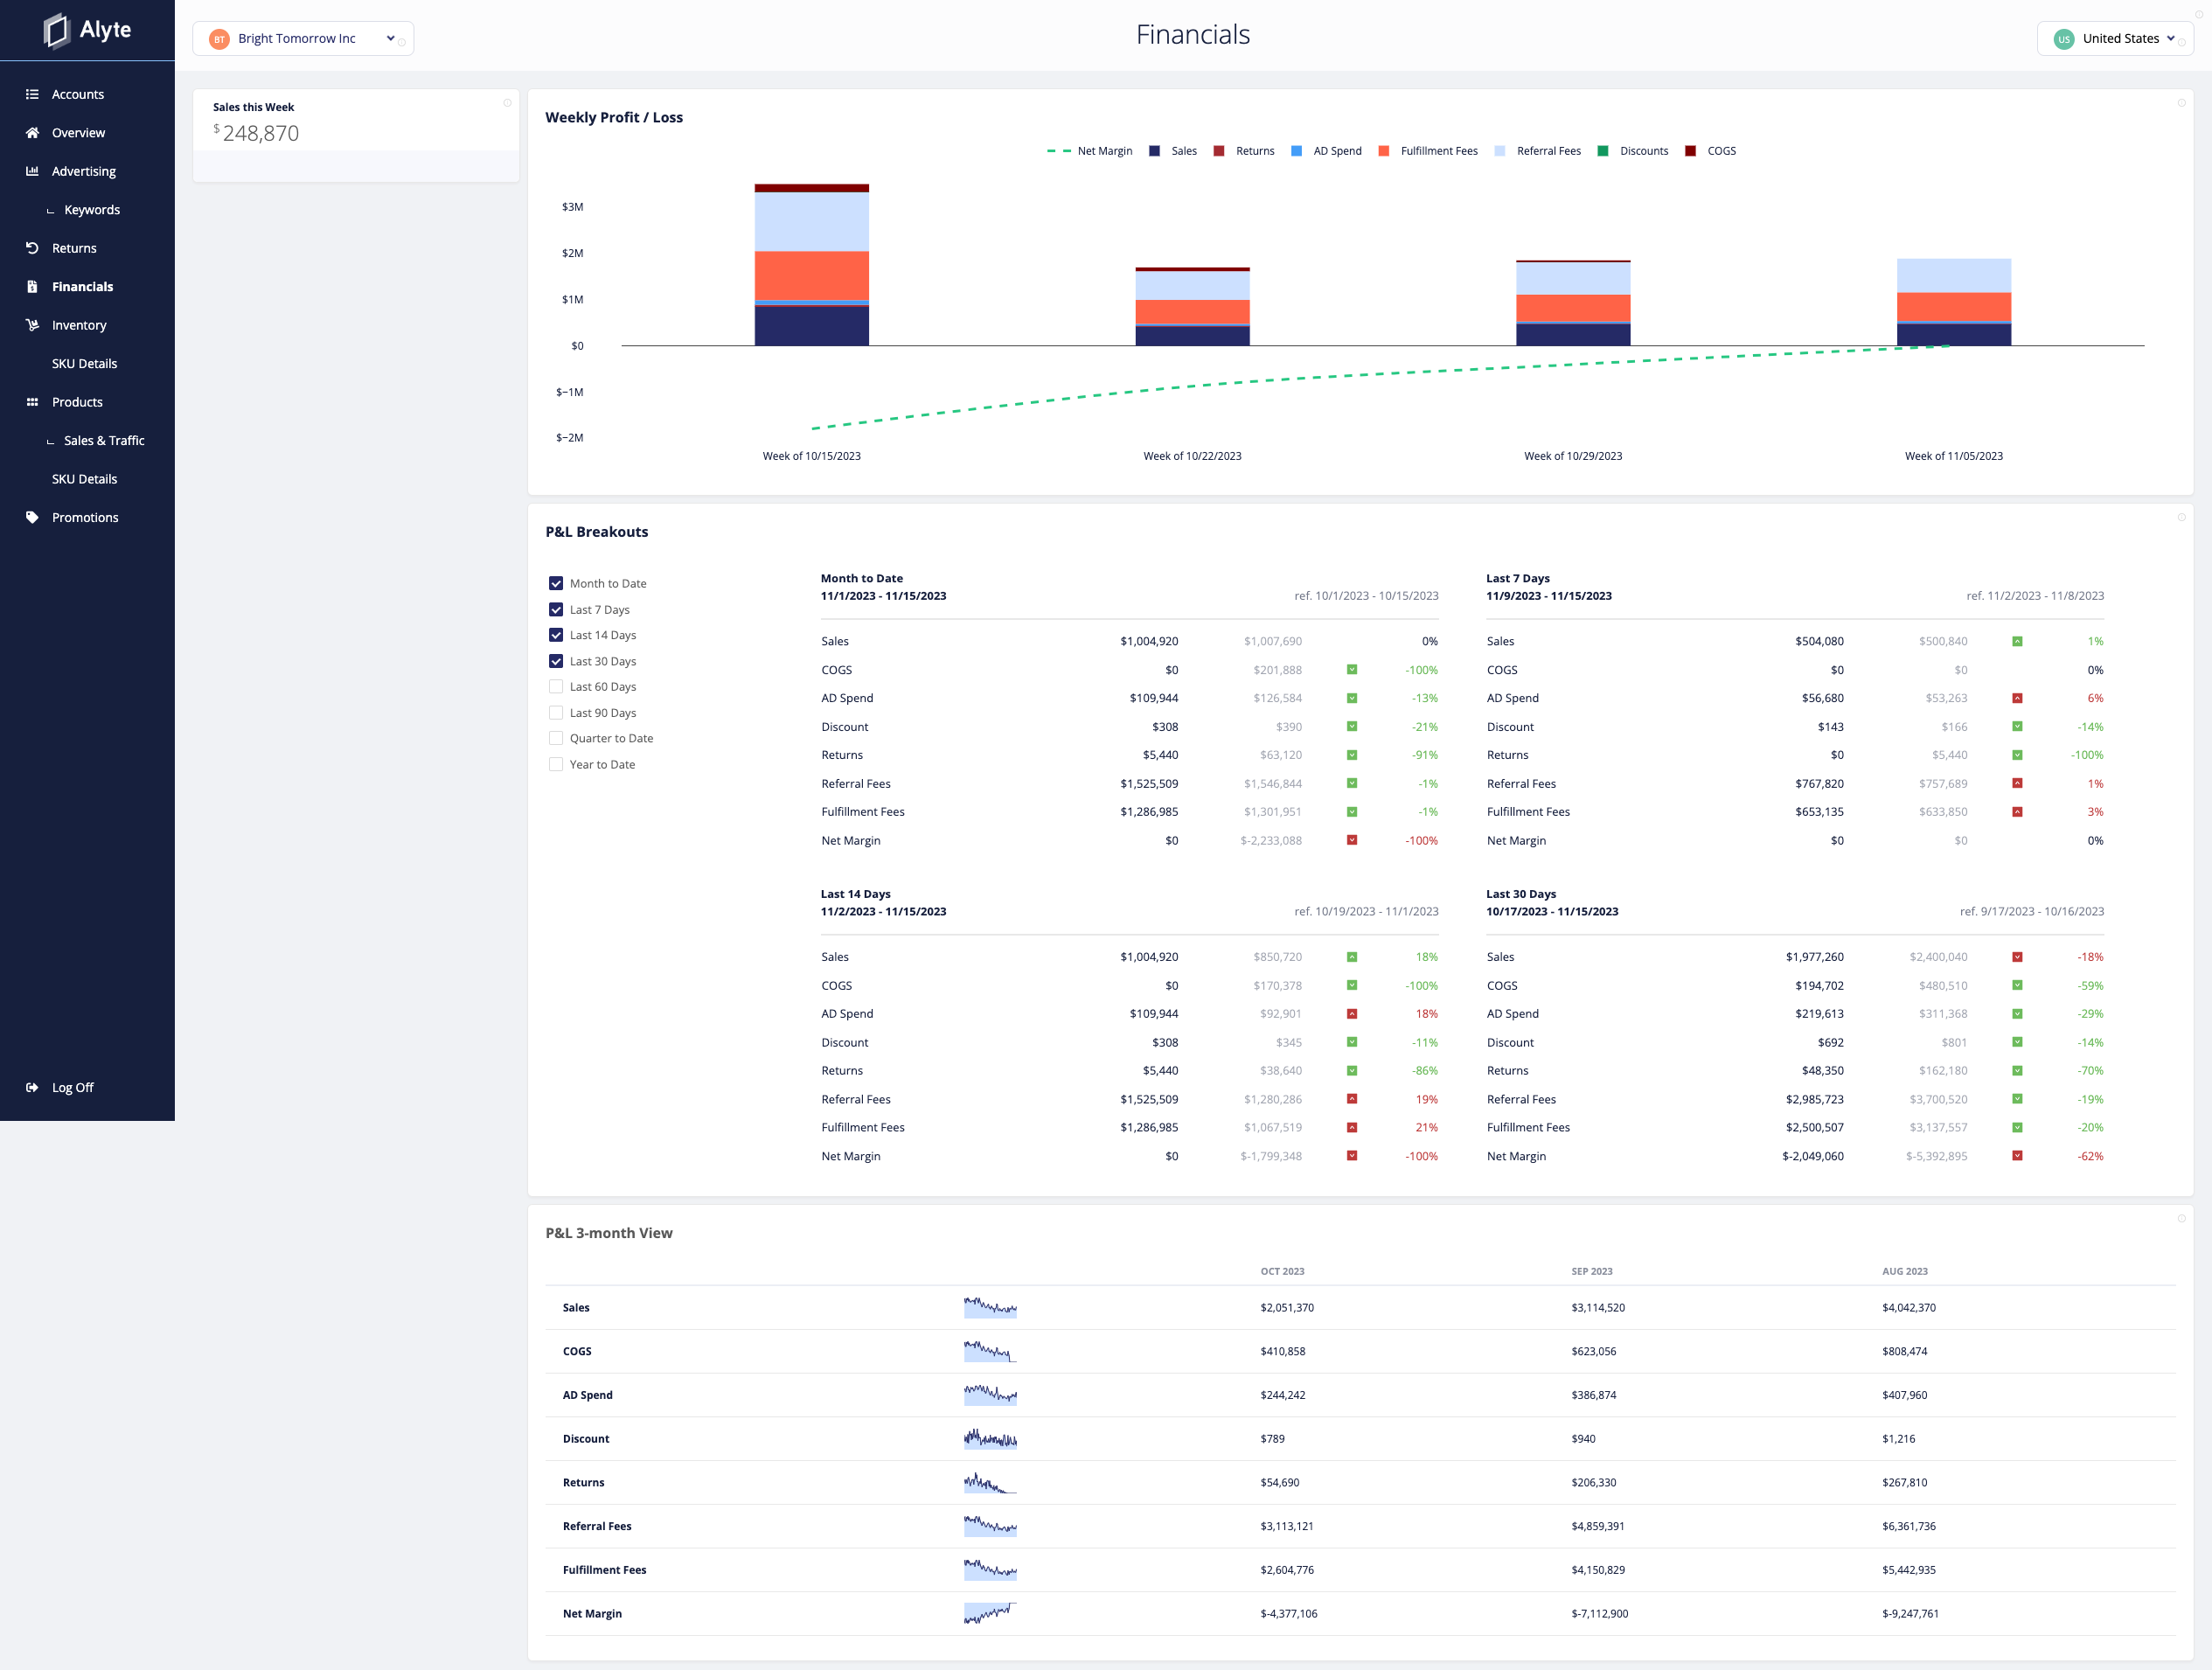The image size is (2212, 1670).
Task: Open SKU Details under Inventory
Action: tap(84, 364)
